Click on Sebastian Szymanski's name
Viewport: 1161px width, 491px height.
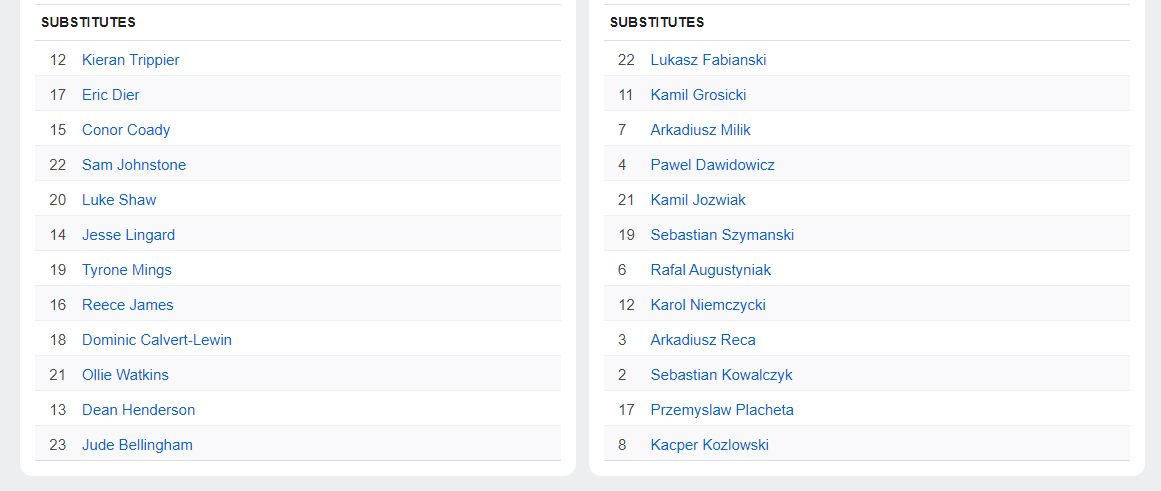(x=722, y=235)
